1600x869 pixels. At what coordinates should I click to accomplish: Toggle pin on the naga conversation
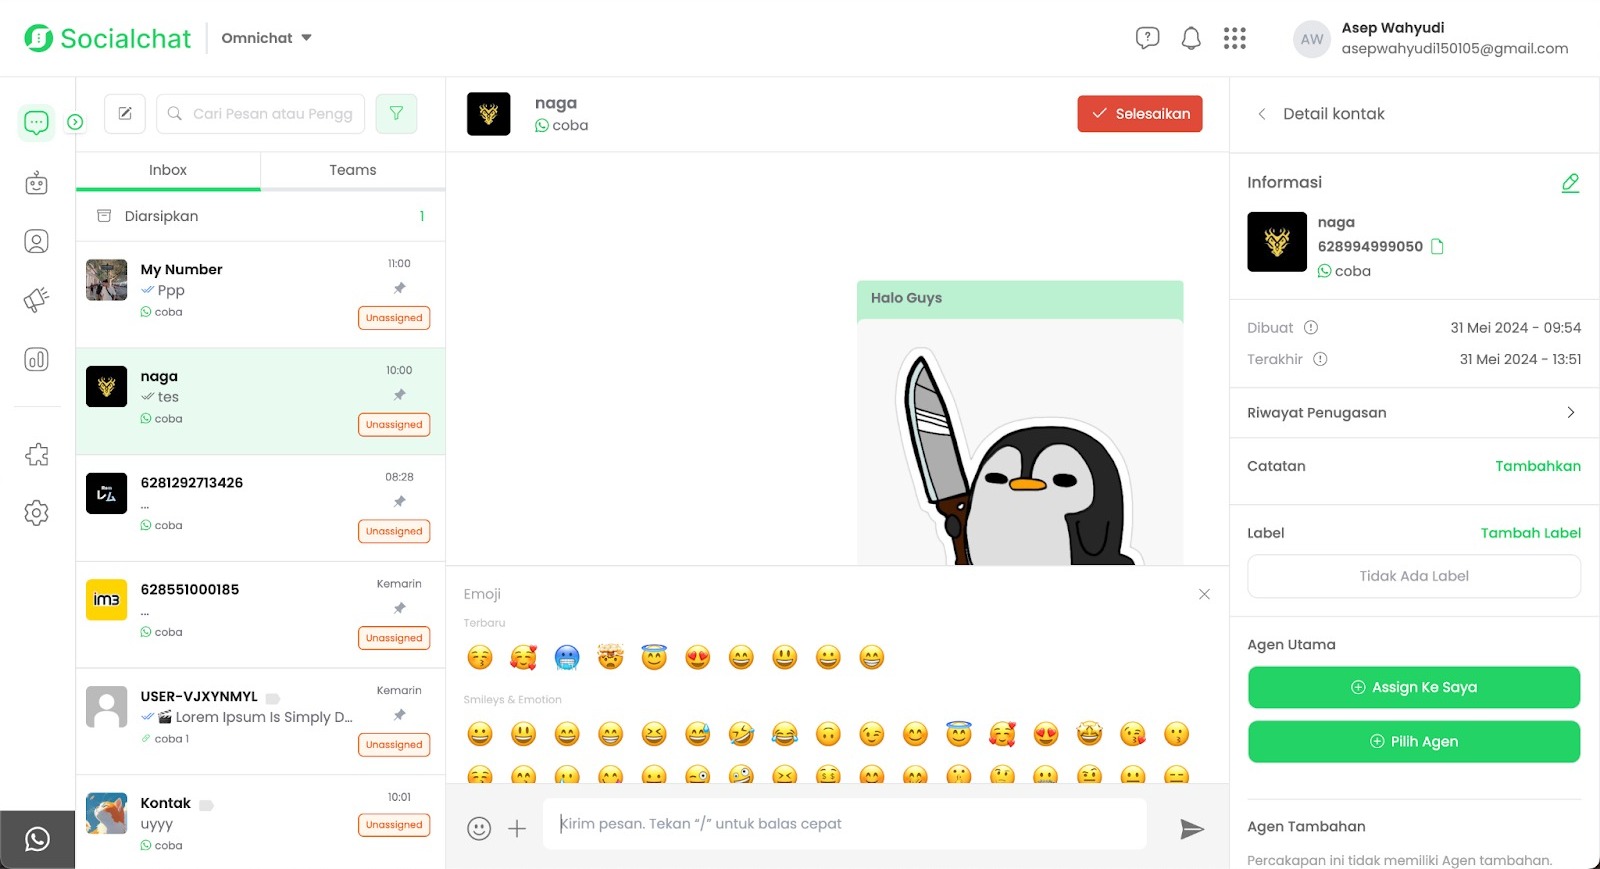399,395
